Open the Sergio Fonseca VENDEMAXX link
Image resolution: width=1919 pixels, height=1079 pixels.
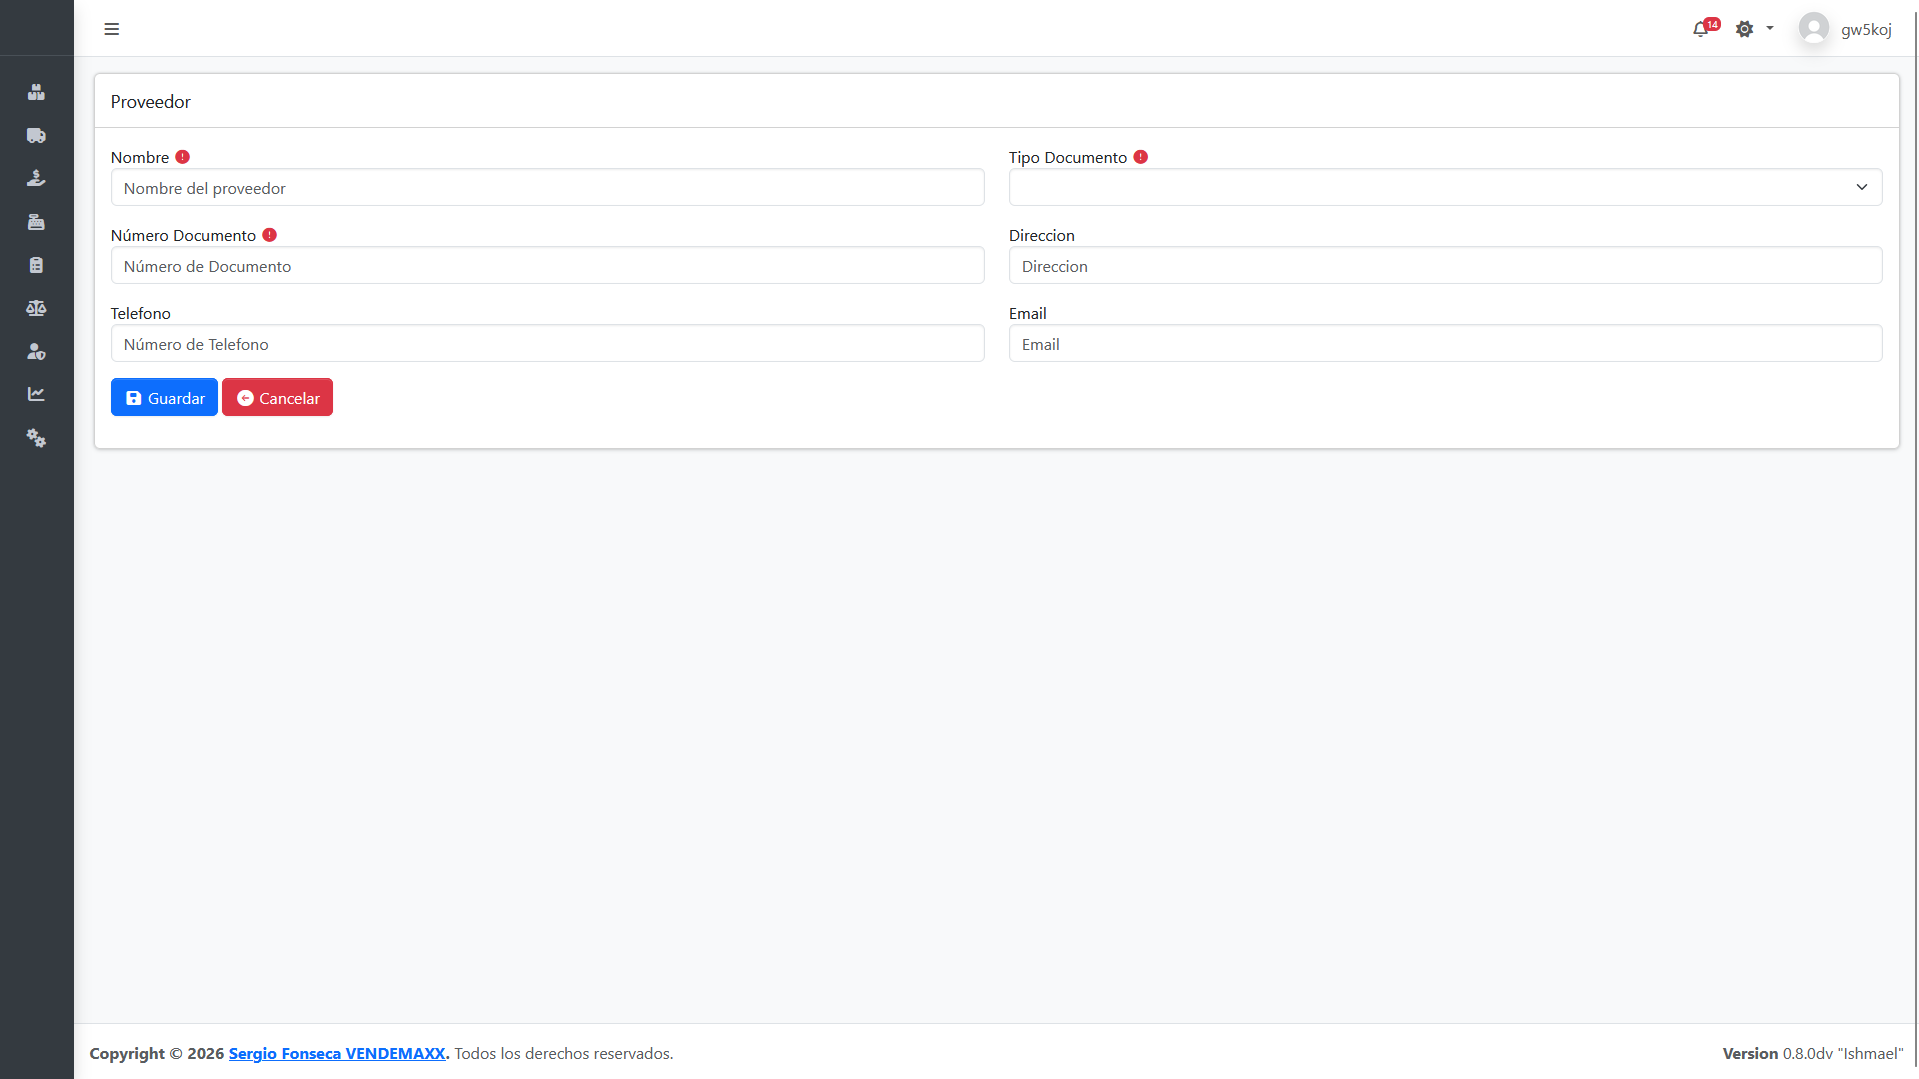(x=337, y=1053)
